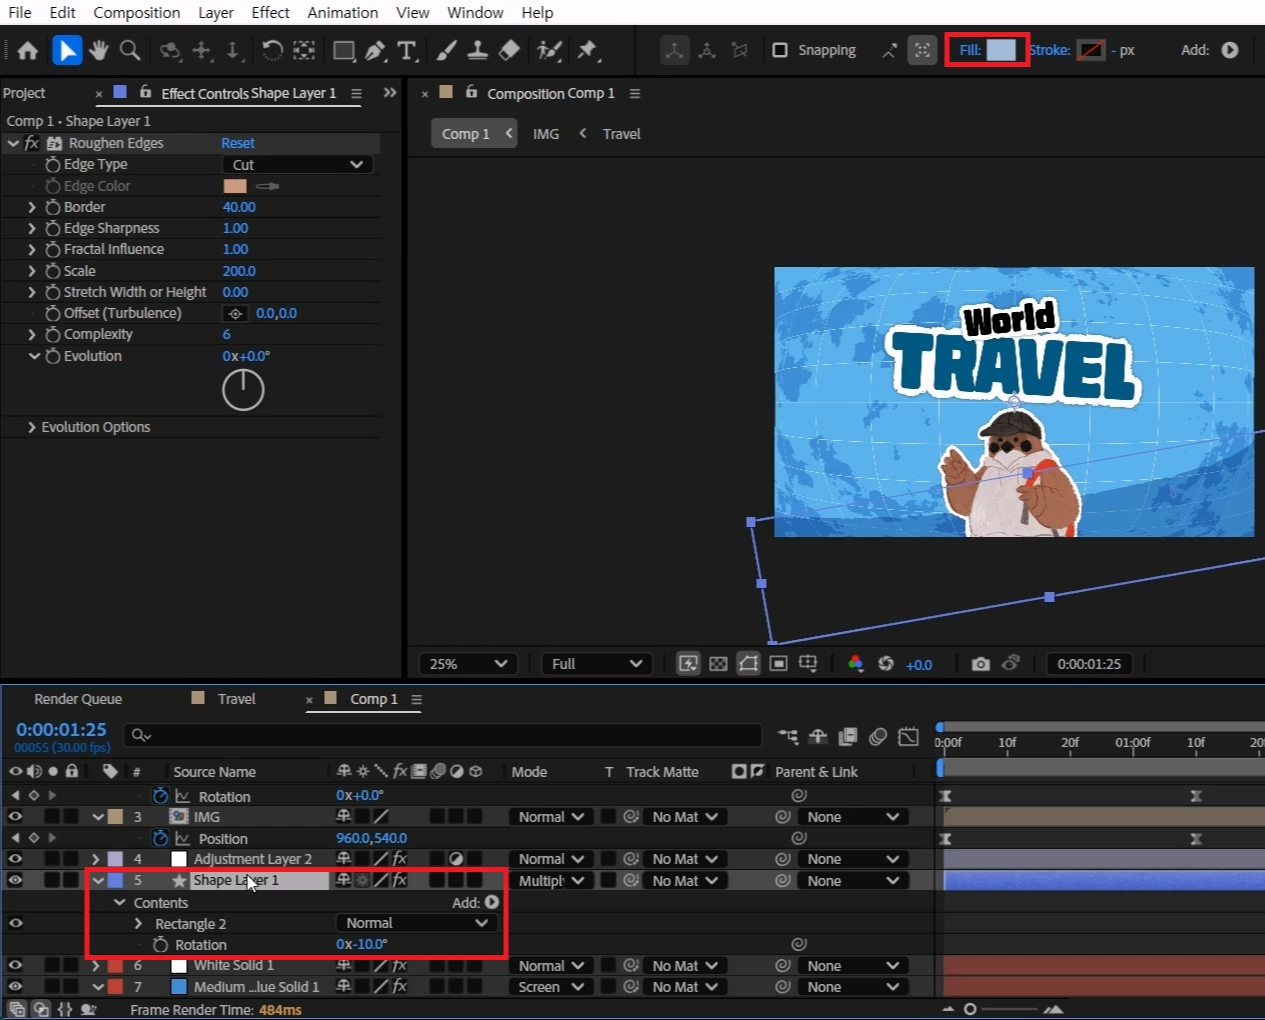This screenshot has width=1265, height=1020.
Task: Hide Adjustment Layer 2 visibility eye
Action: [15, 859]
